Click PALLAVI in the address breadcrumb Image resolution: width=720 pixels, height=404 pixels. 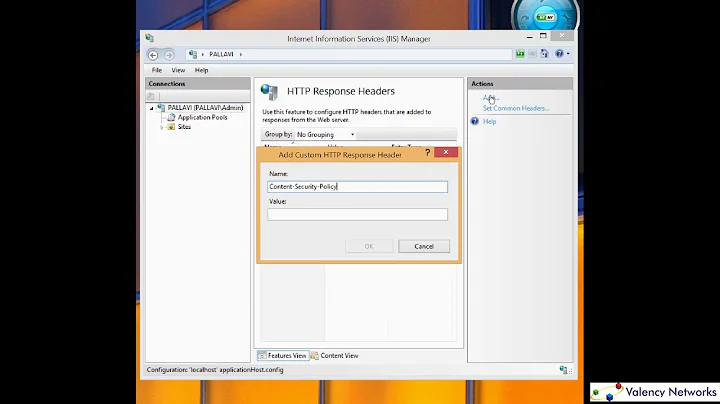[x=221, y=54]
